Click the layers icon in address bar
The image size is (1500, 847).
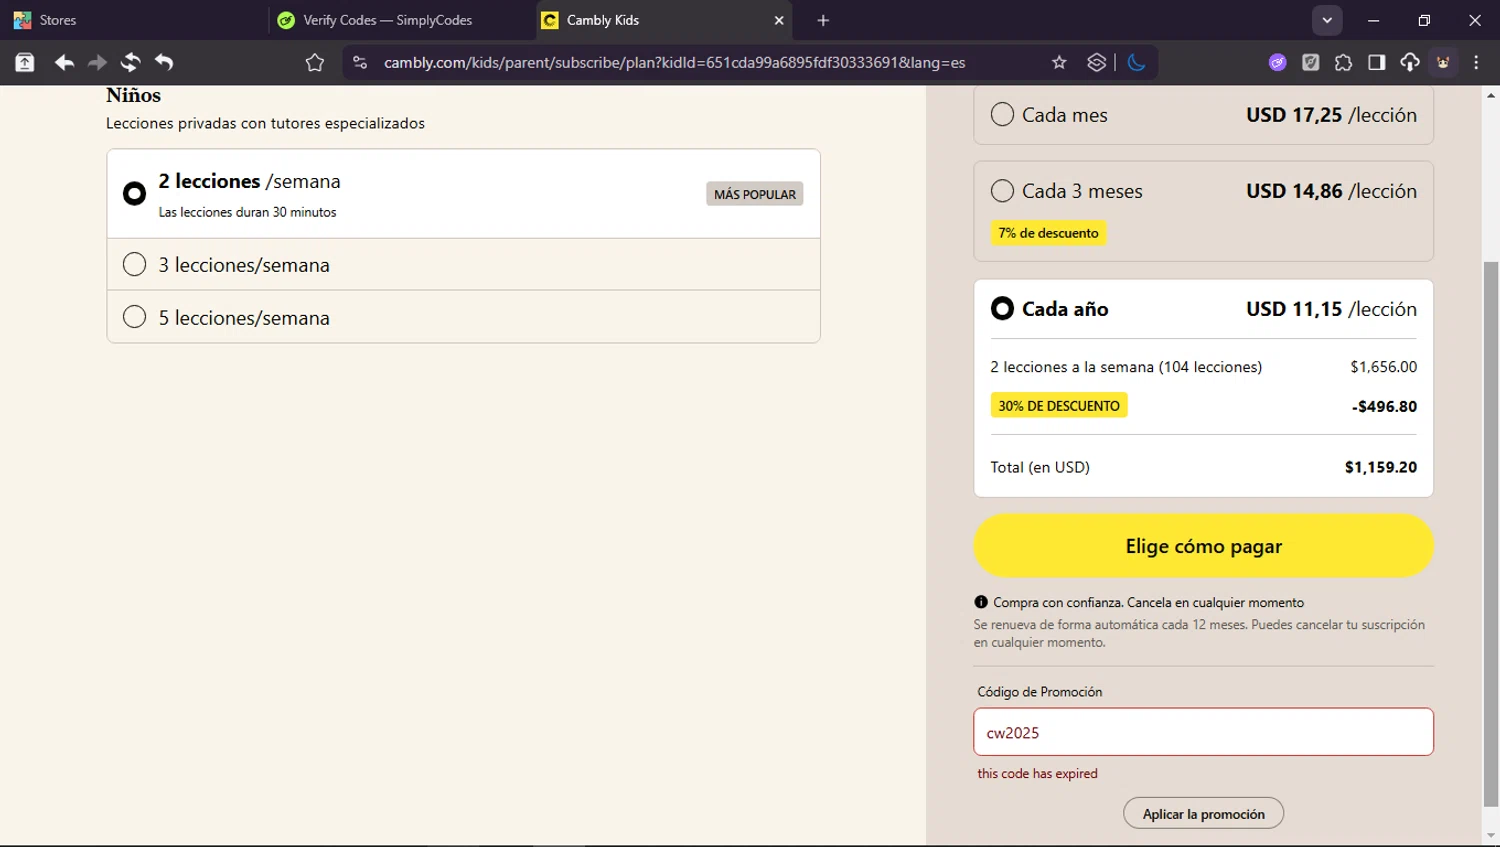pyautogui.click(x=1096, y=62)
